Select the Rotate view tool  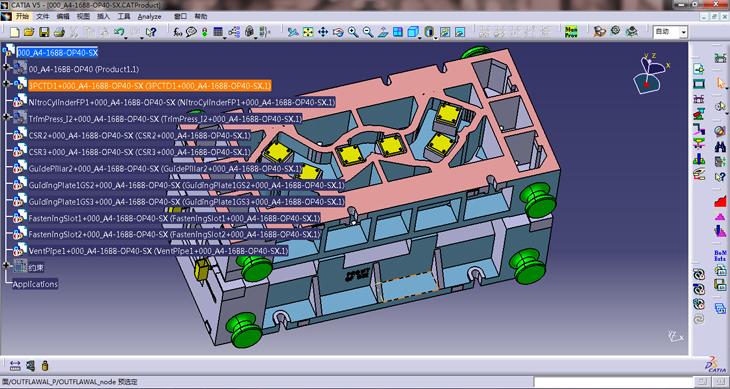pos(338,32)
